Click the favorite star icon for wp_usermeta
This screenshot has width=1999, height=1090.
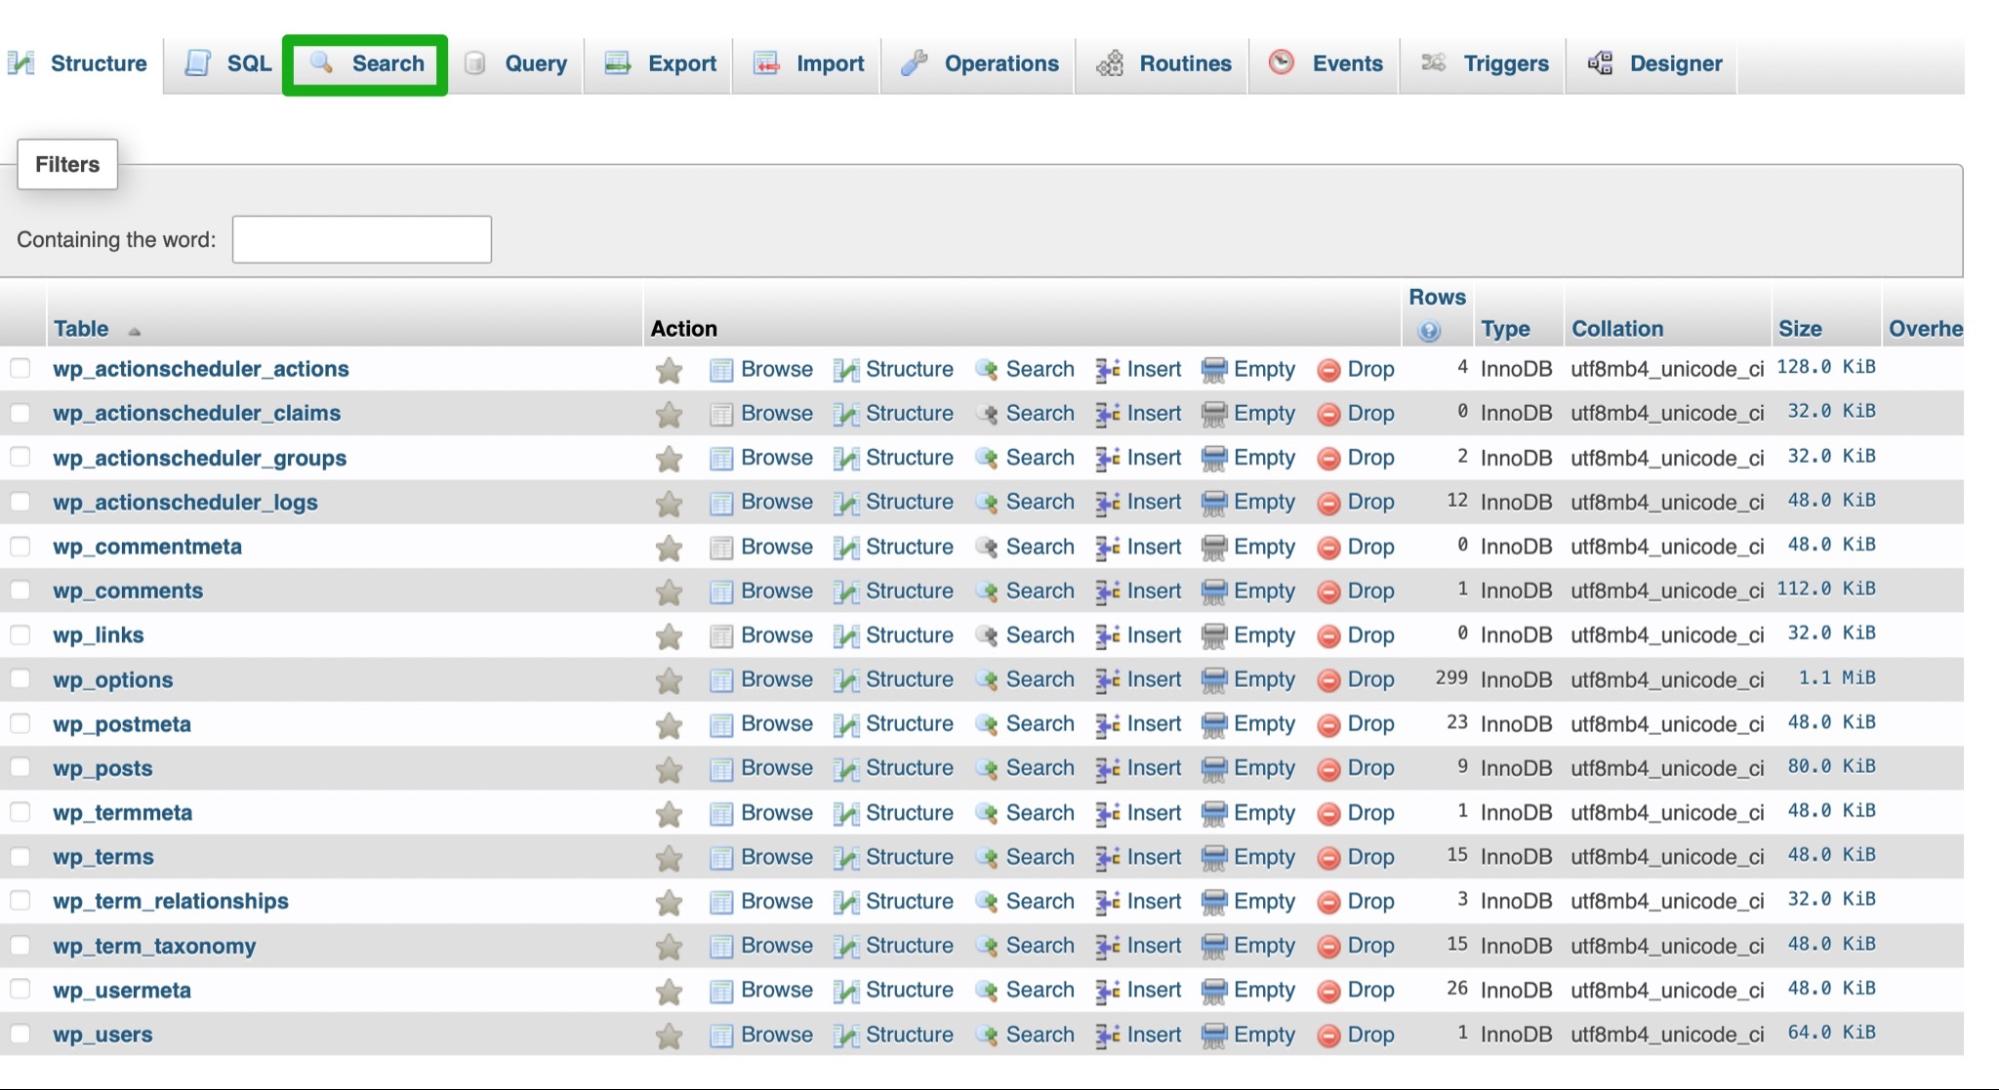point(667,989)
